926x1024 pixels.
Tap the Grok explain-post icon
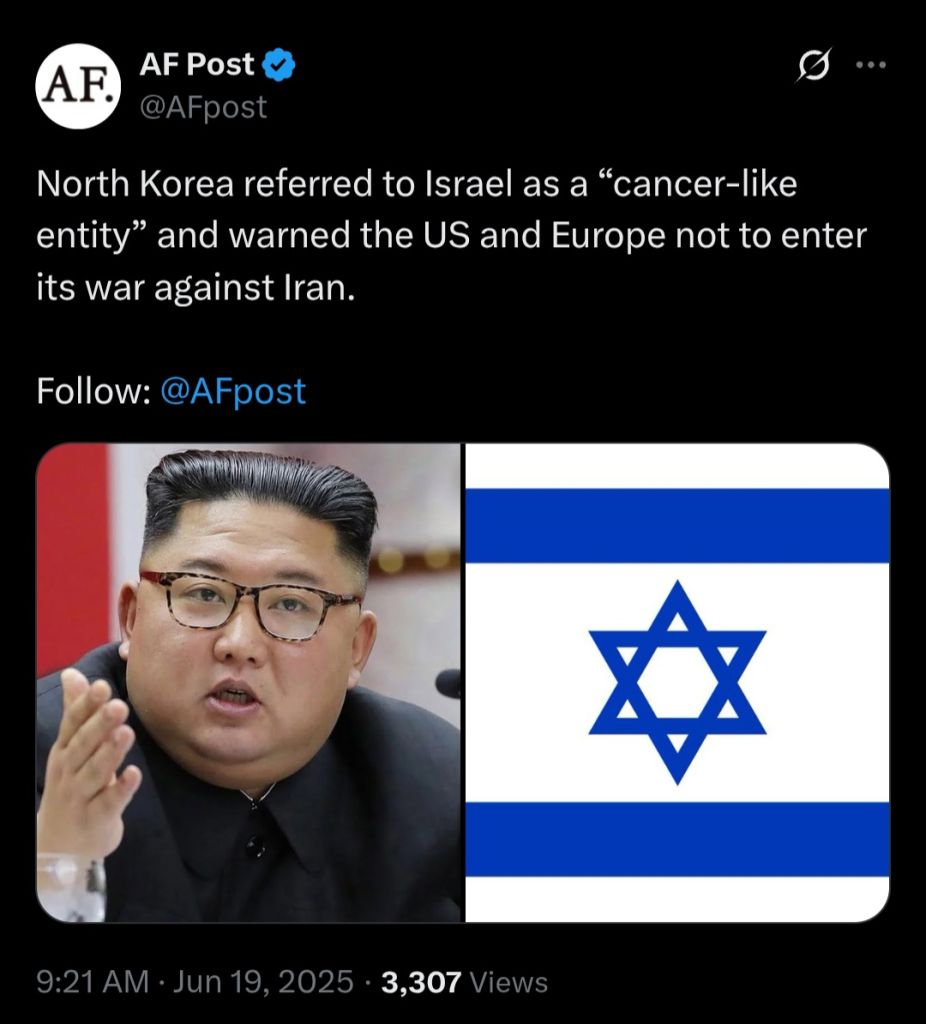pyautogui.click(x=814, y=65)
